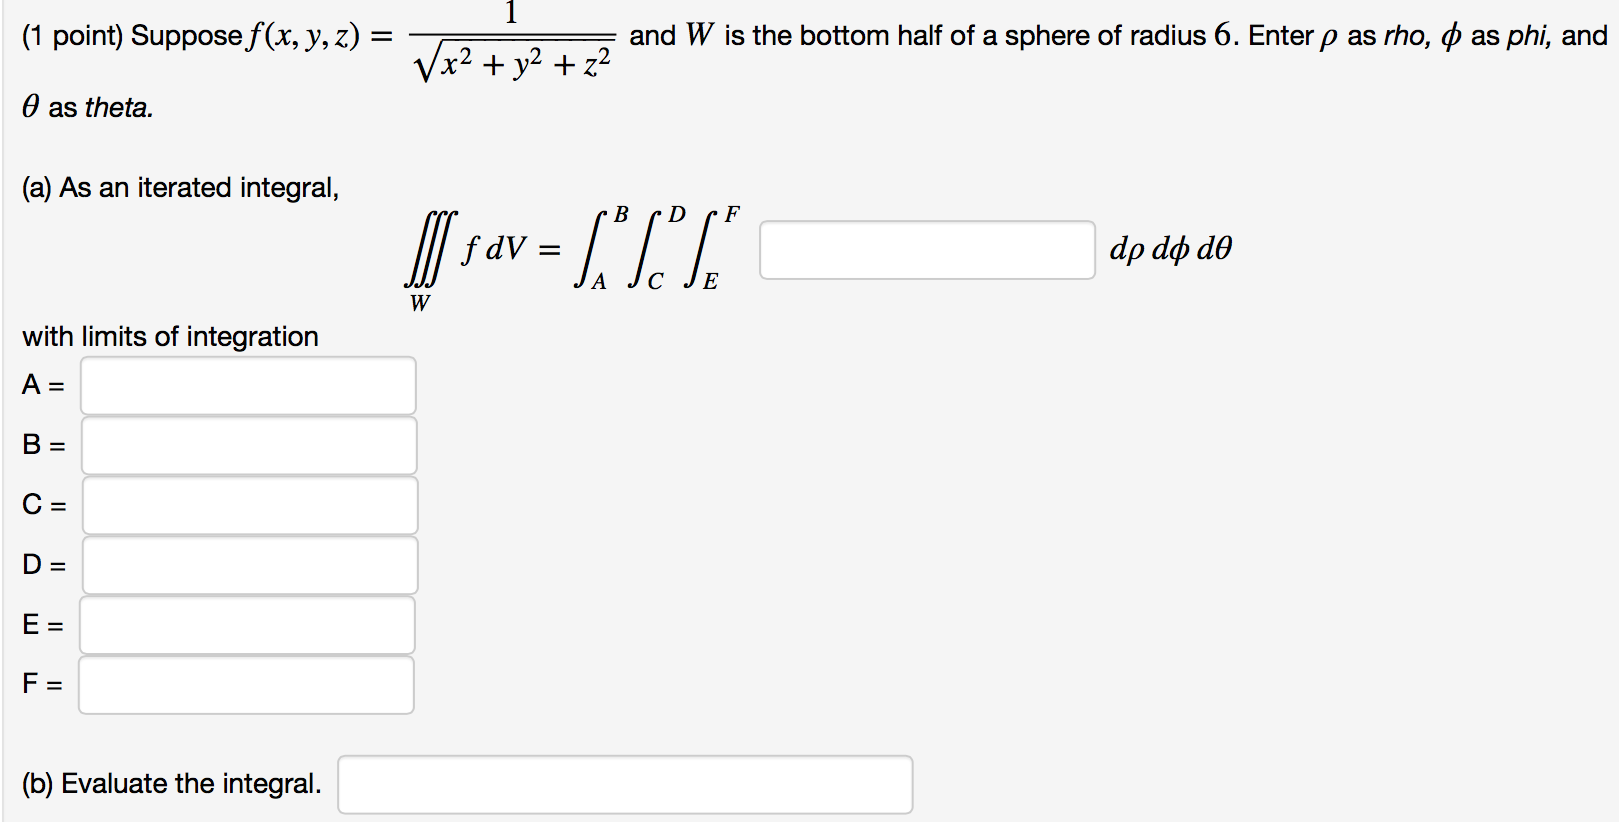The image size is (1619, 822).
Task: Click the "(a) As an iterated integral," text
Action: pyautogui.click(x=180, y=188)
